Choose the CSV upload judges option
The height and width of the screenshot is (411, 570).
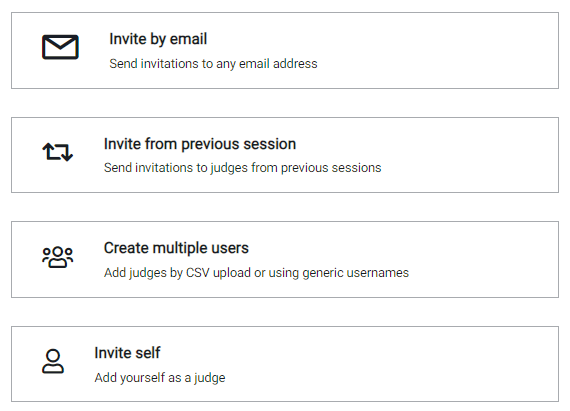pos(285,259)
